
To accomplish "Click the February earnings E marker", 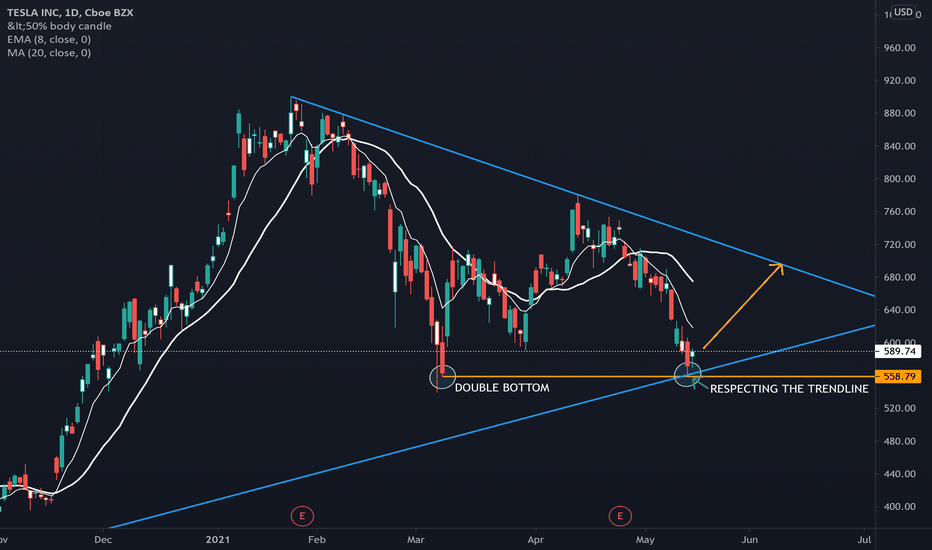I will click(x=302, y=516).
